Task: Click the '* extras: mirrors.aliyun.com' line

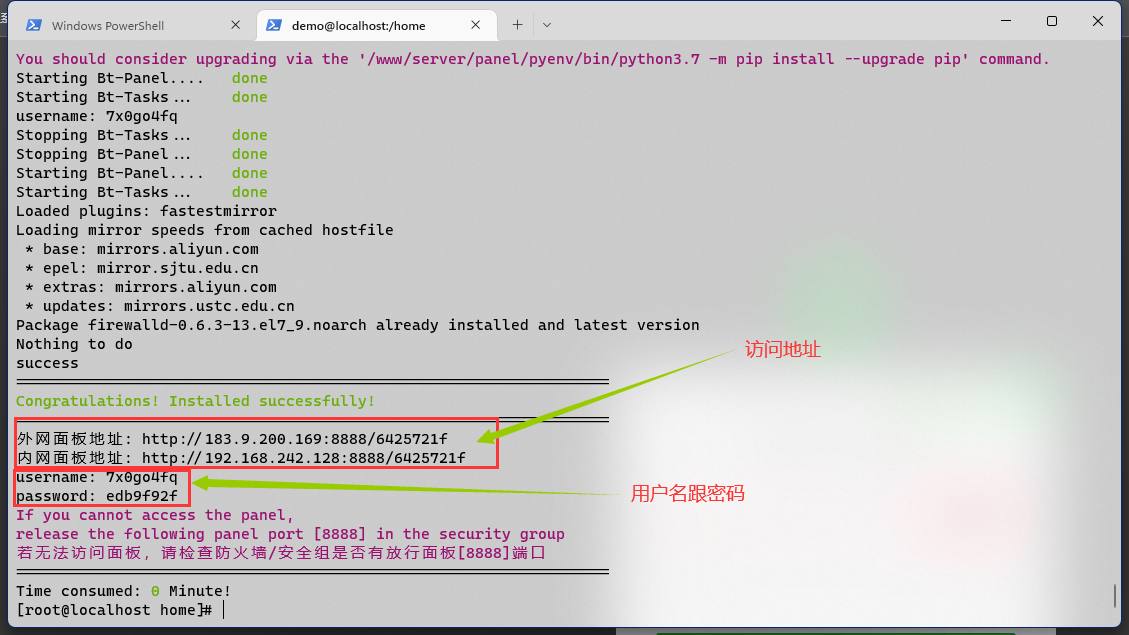Action: point(150,287)
